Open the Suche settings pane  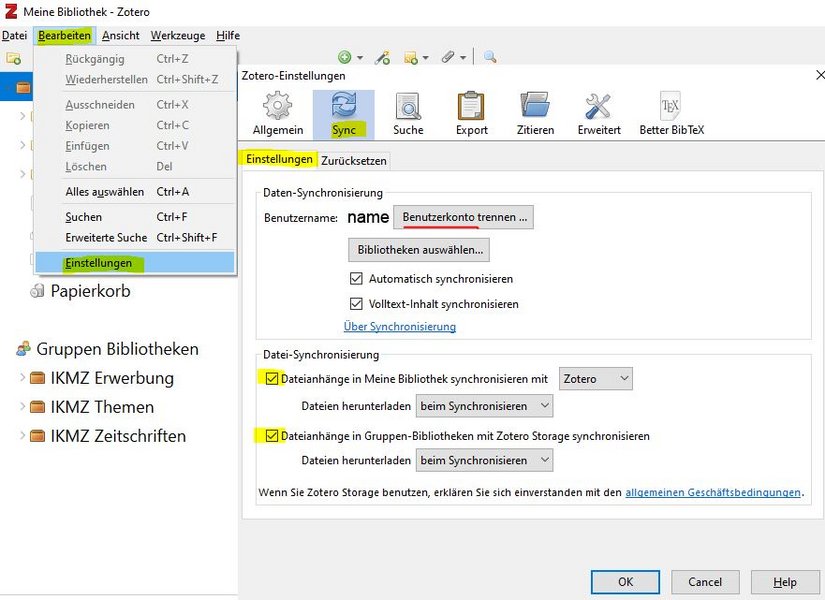408,114
